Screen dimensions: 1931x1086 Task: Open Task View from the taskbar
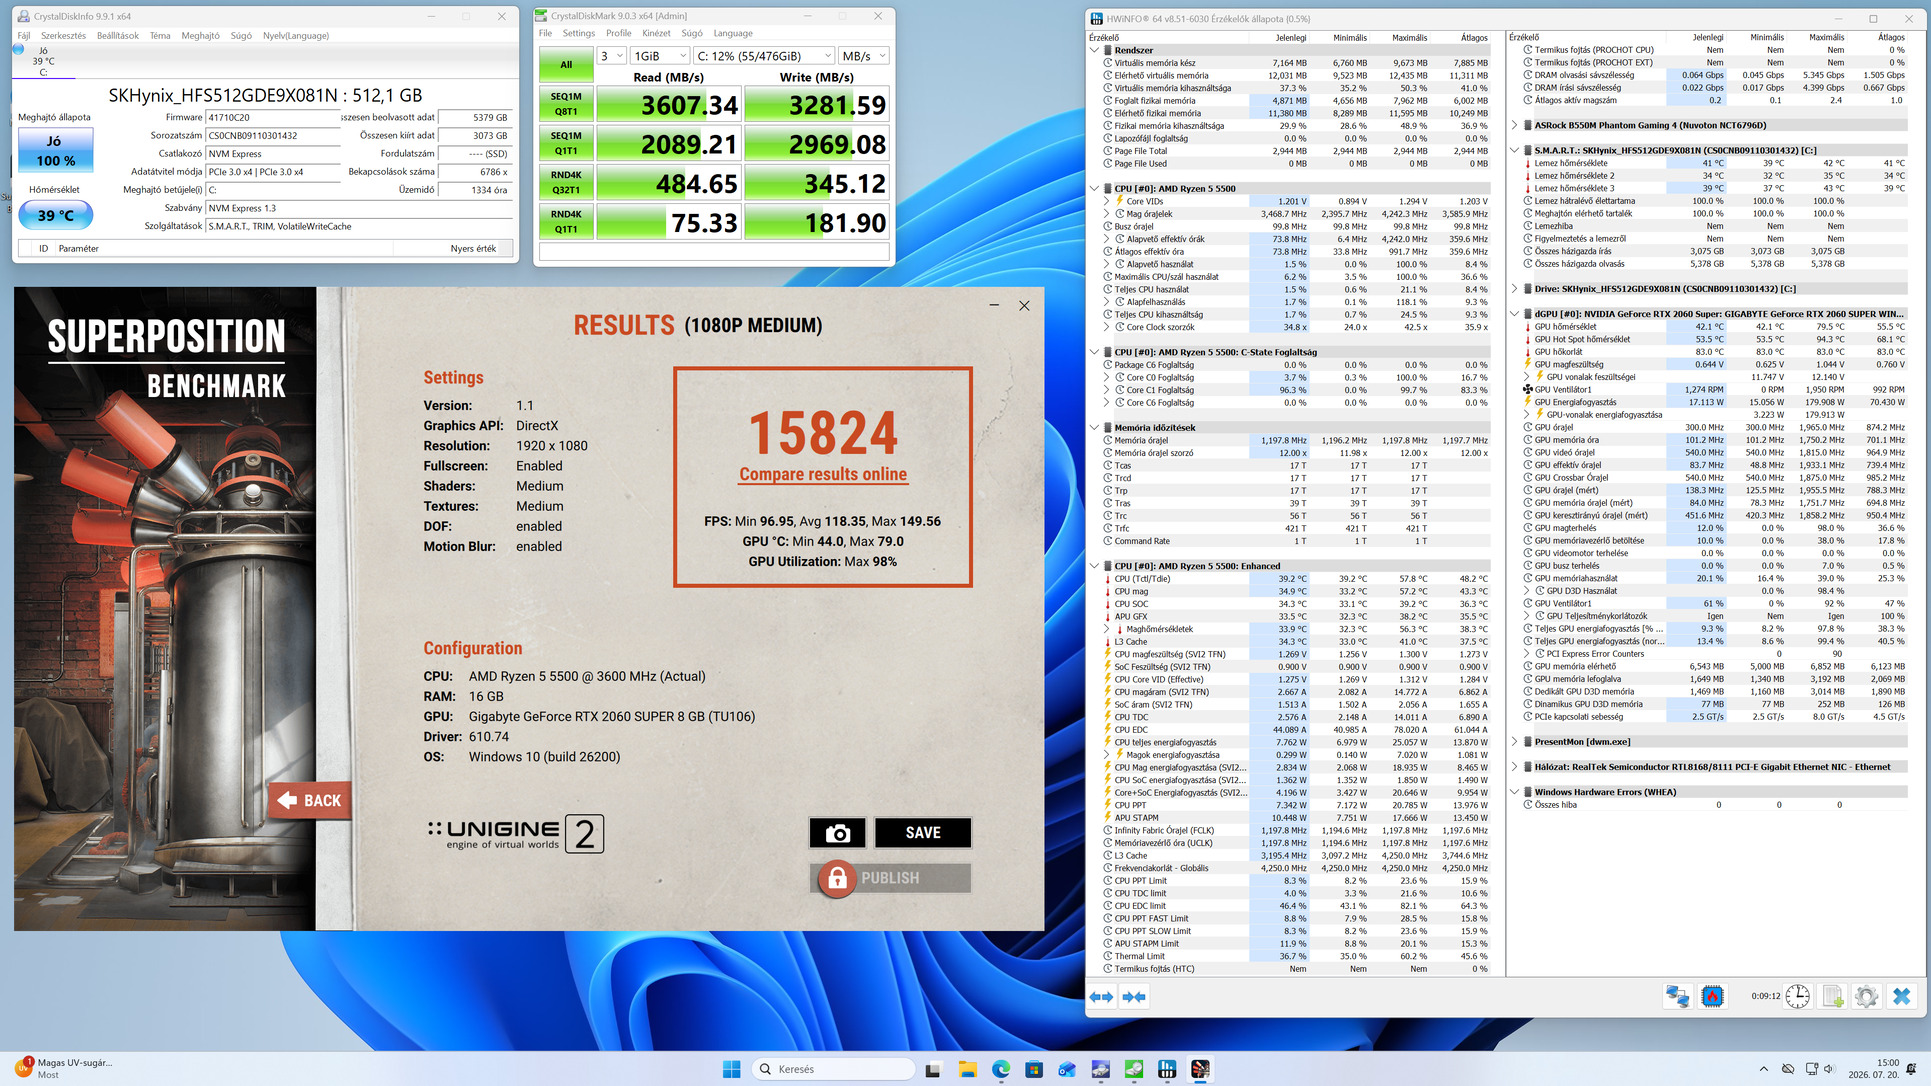933,1069
